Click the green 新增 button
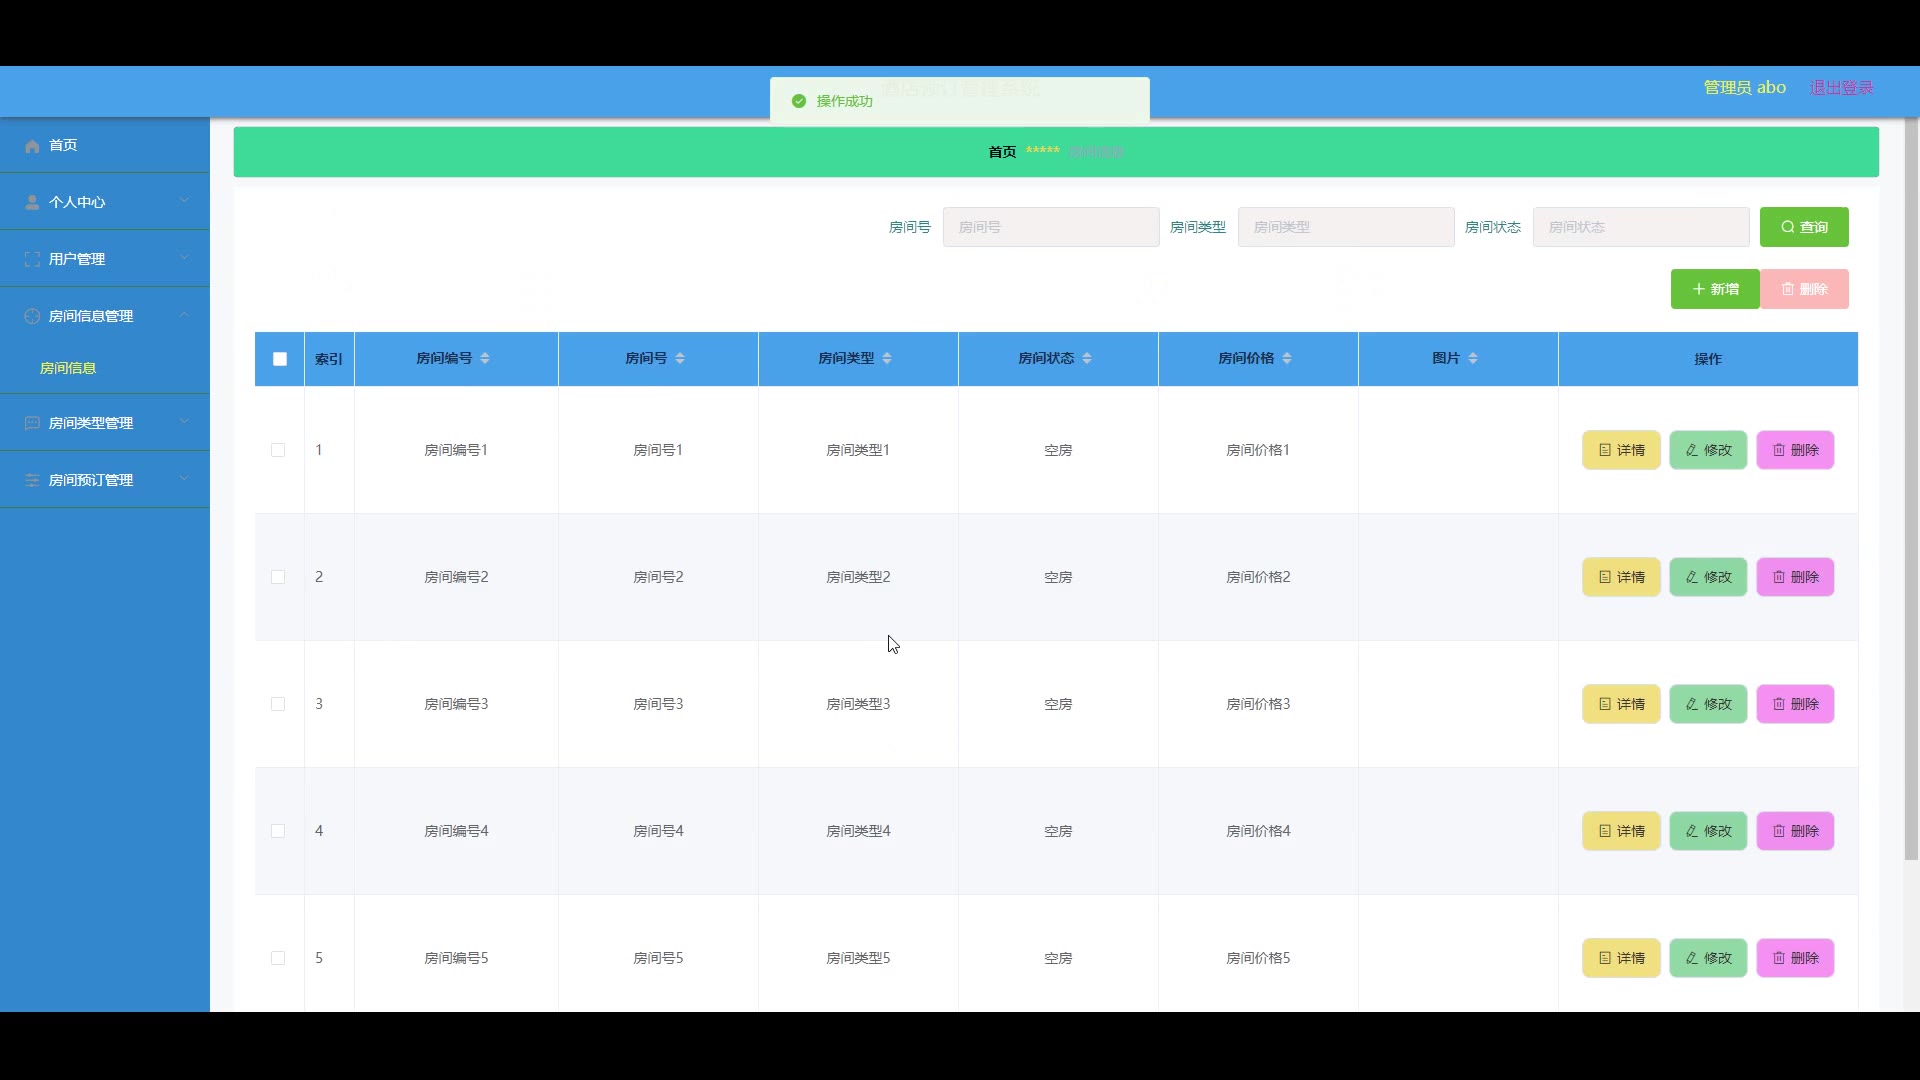 (x=1714, y=290)
